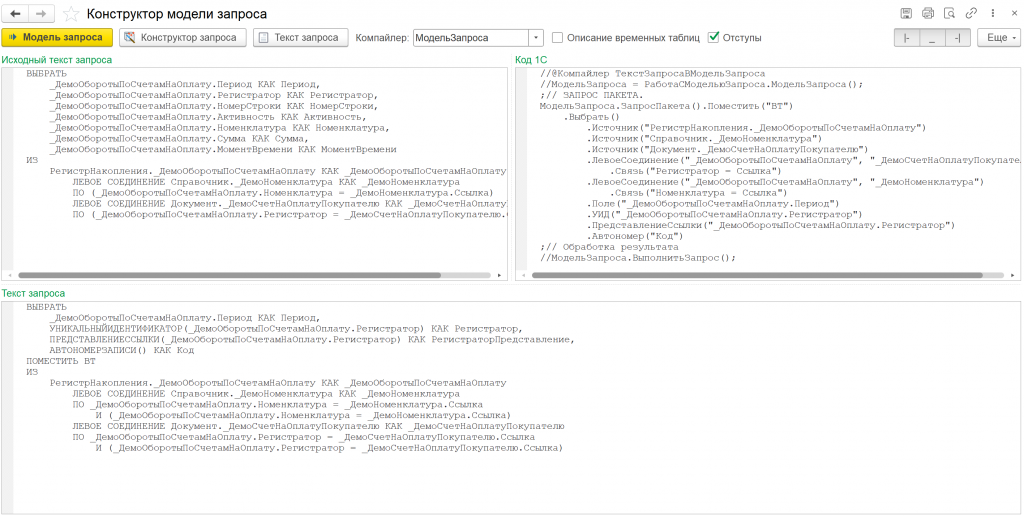Click the //@Компайлер ТекстЗапросаВМодельЗапроса line

[x=652, y=74]
